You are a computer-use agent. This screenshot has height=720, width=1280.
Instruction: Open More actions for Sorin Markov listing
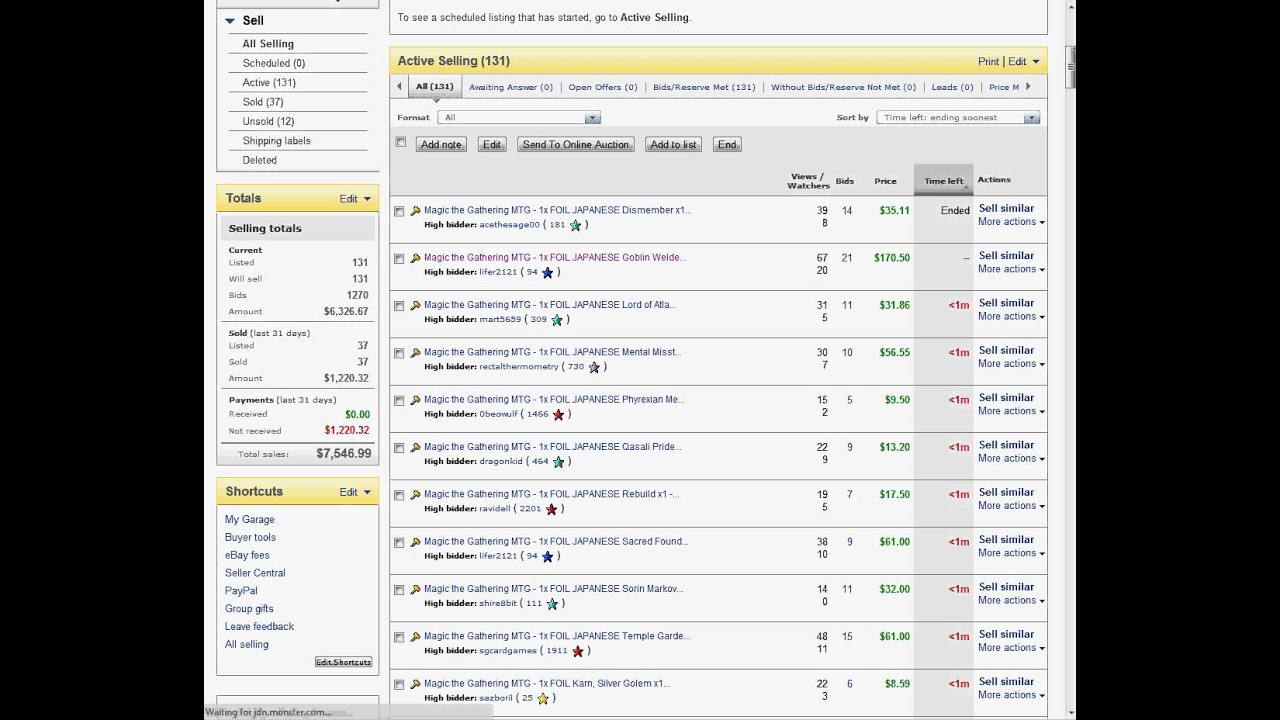click(x=1011, y=600)
